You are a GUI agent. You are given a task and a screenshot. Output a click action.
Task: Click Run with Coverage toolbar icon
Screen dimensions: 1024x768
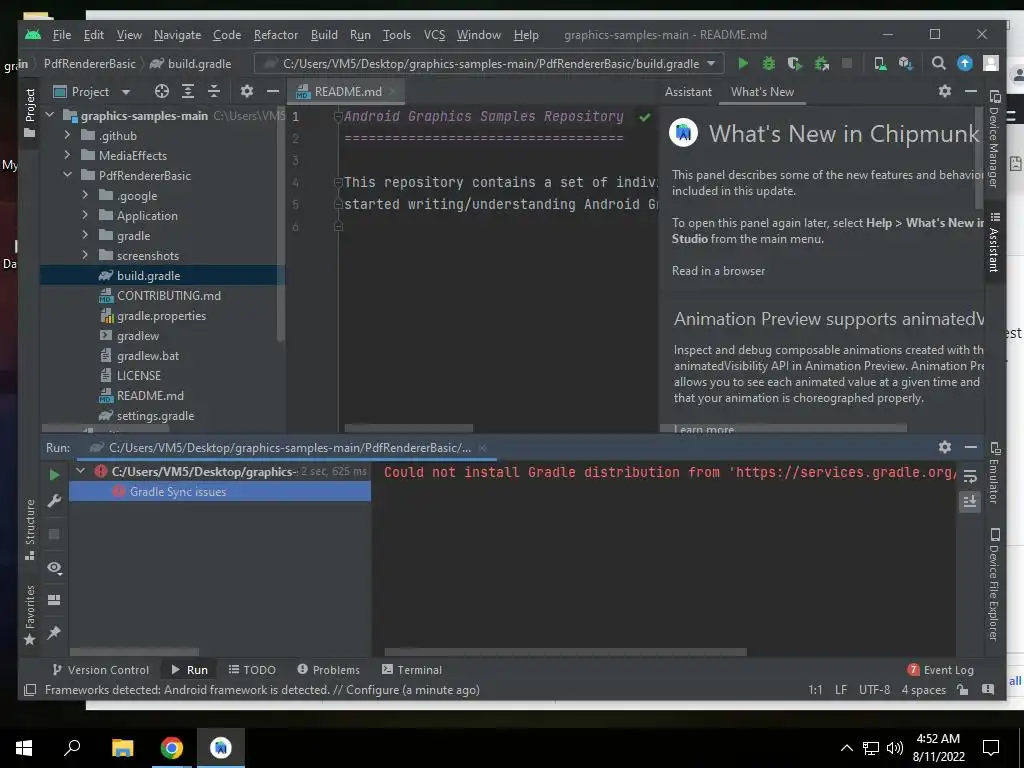[x=794, y=63]
